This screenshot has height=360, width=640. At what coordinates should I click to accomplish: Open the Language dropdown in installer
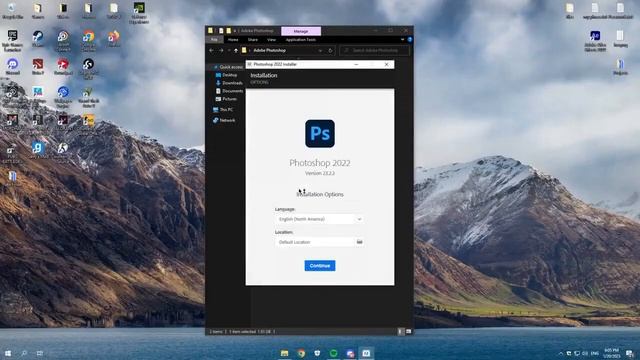point(320,219)
